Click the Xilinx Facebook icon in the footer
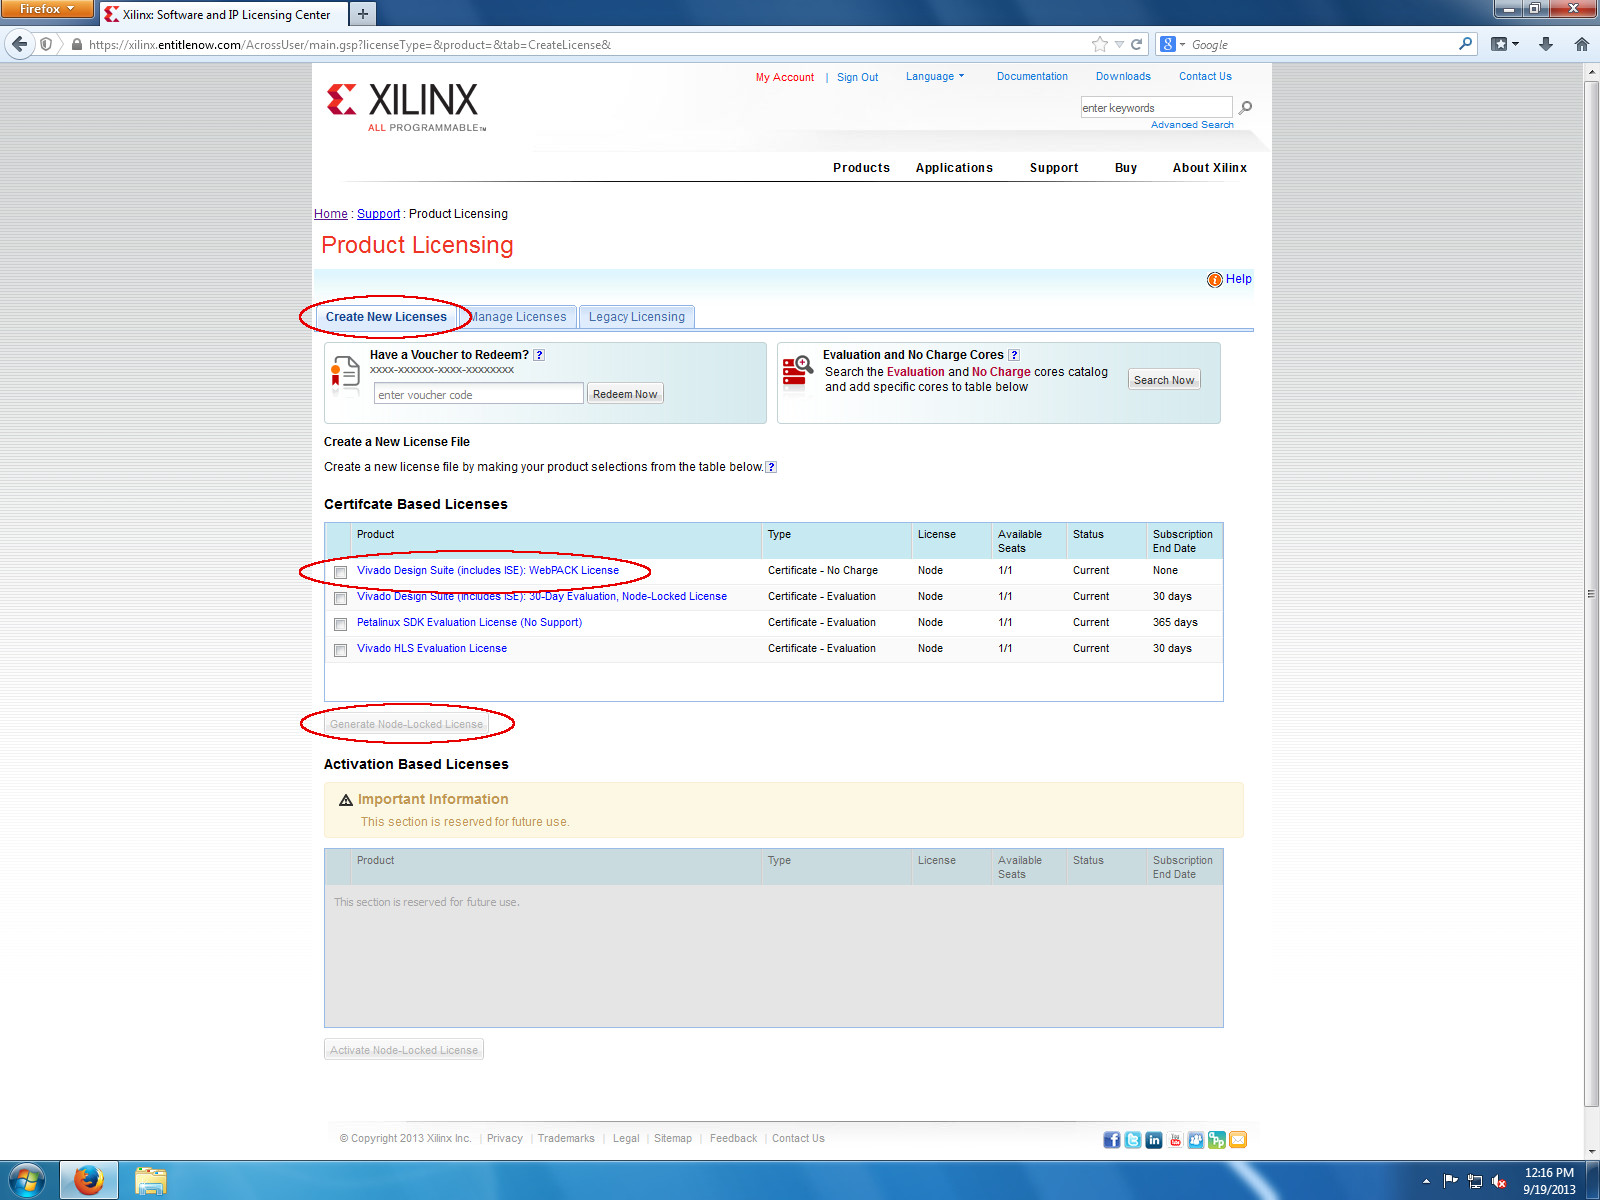Viewport: 1600px width, 1200px height. pyautogui.click(x=1111, y=1139)
